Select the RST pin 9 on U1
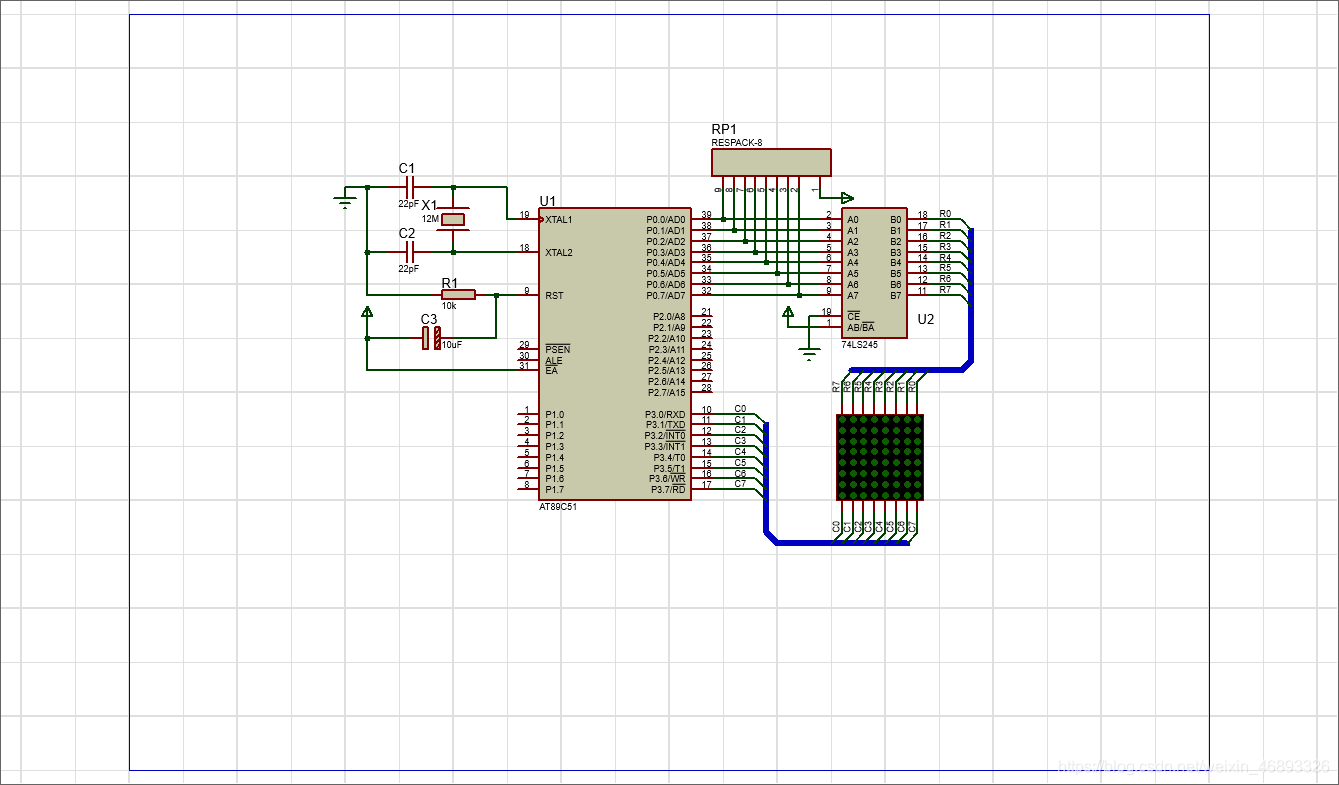This screenshot has height=785, width=1339. pyautogui.click(x=528, y=295)
